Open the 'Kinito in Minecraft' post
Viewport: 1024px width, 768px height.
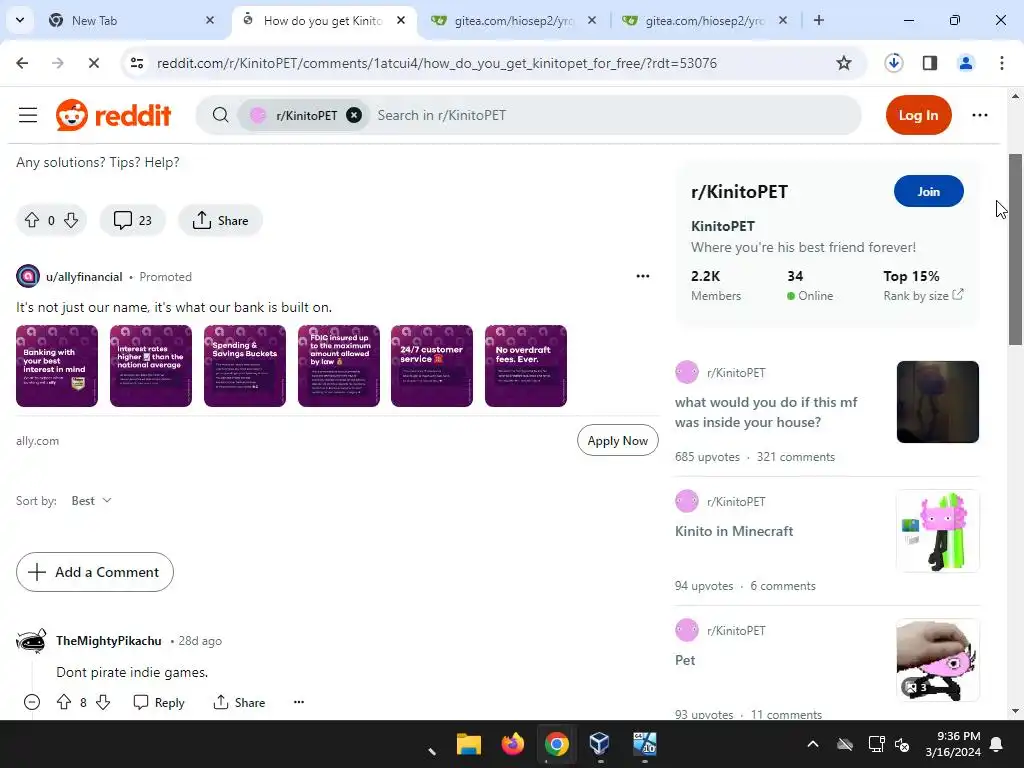coord(734,531)
